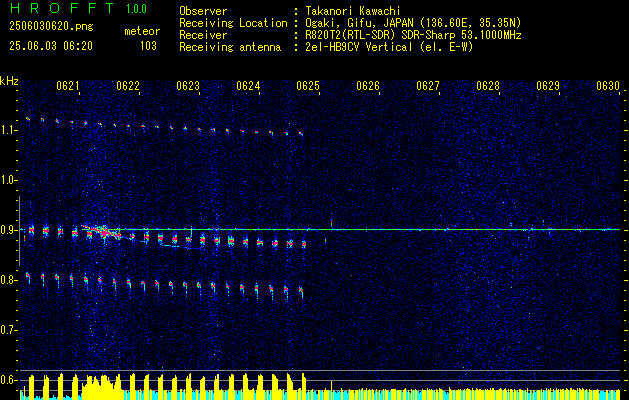Click the Receiving Location label
Image resolution: width=629 pixels, height=400 pixels.
[233, 23]
